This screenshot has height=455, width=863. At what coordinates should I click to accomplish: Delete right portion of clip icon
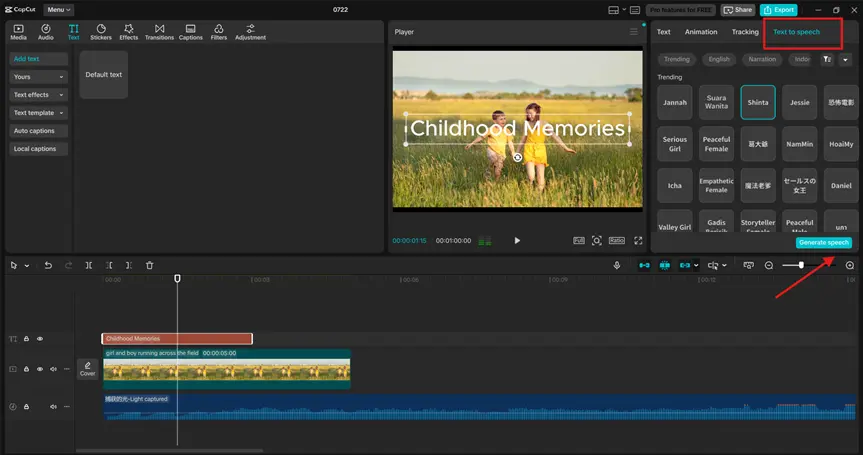[x=129, y=265]
